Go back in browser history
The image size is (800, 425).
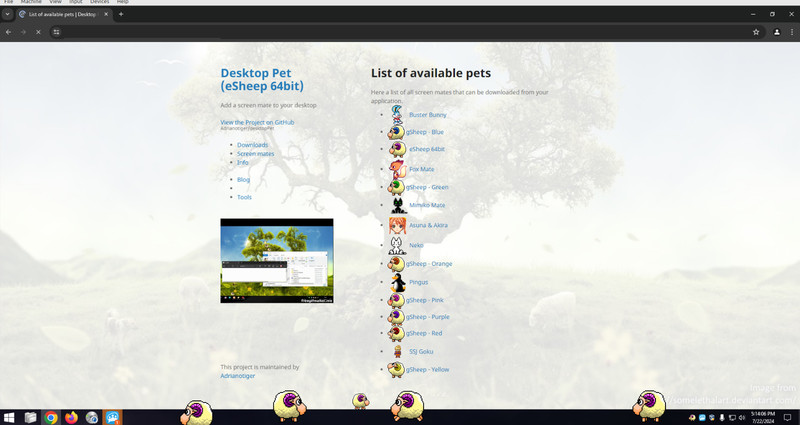[9, 32]
